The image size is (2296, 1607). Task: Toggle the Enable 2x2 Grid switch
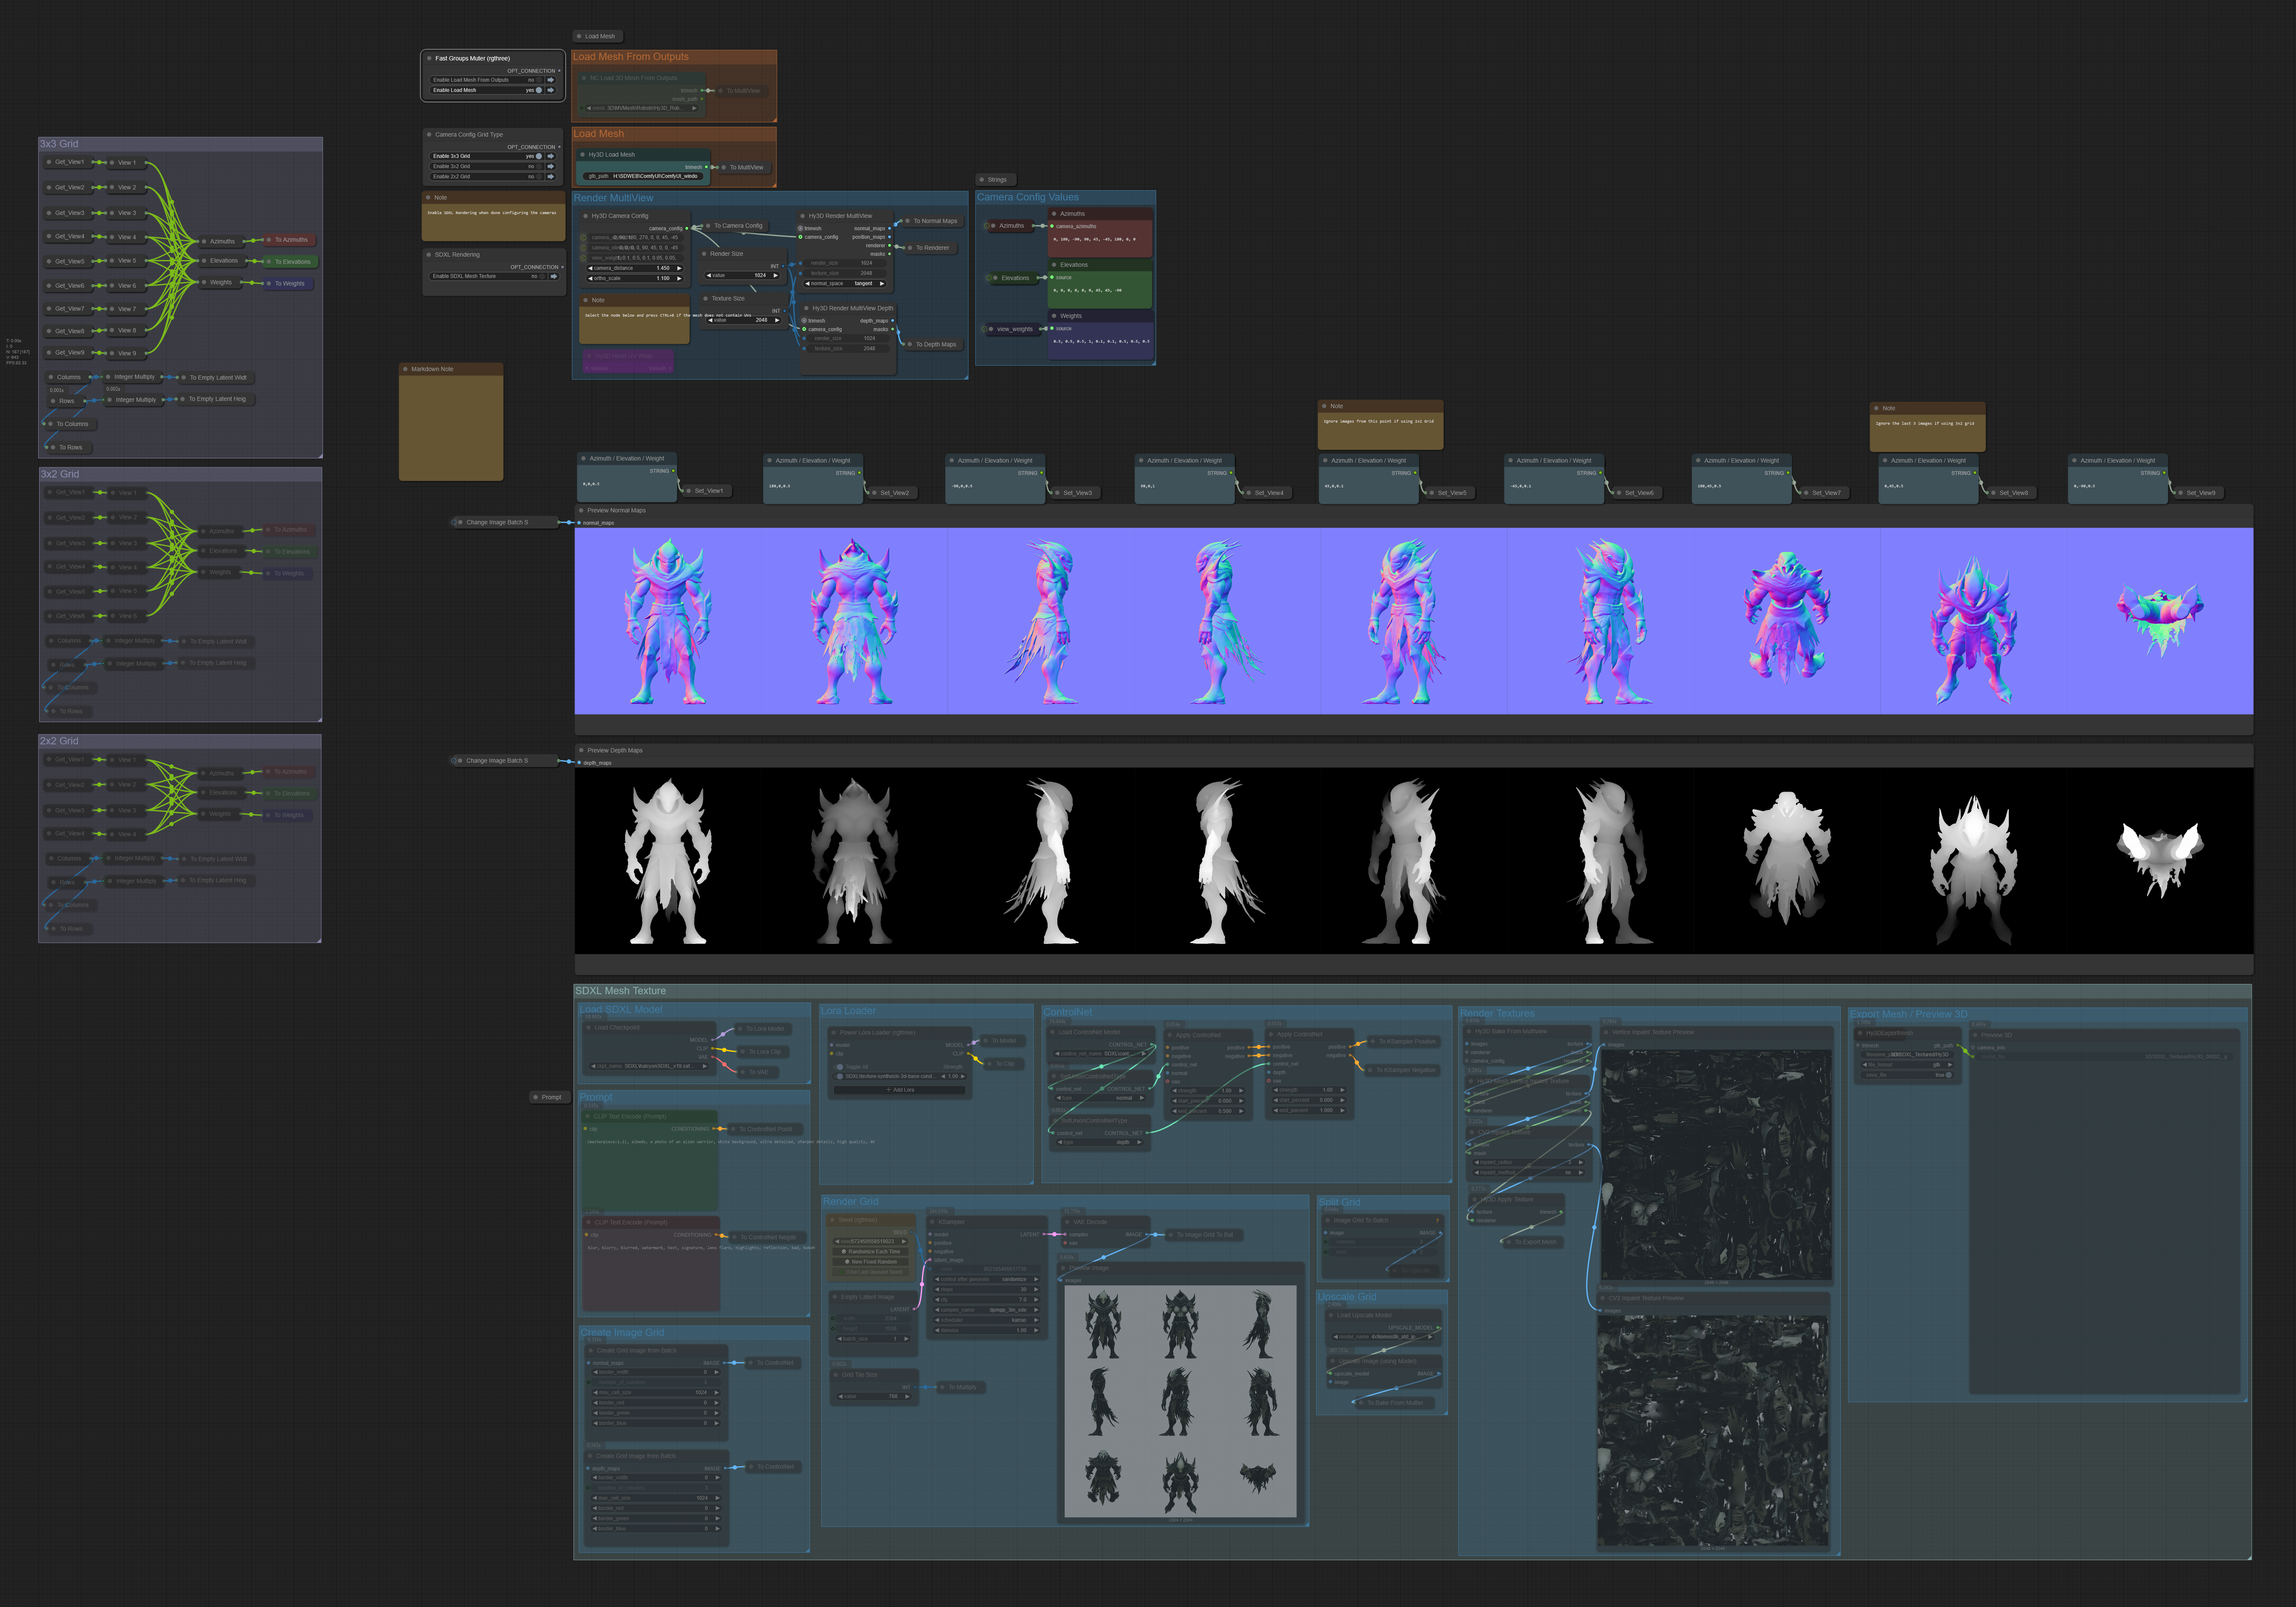[539, 176]
